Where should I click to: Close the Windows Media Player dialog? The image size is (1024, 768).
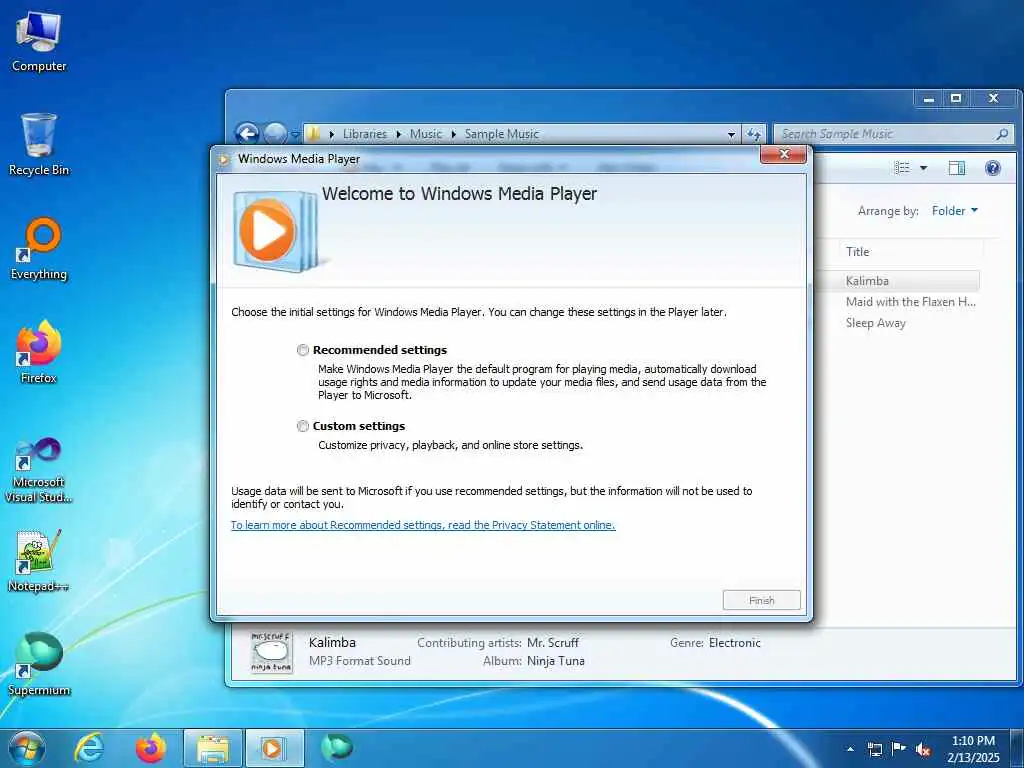pos(784,155)
